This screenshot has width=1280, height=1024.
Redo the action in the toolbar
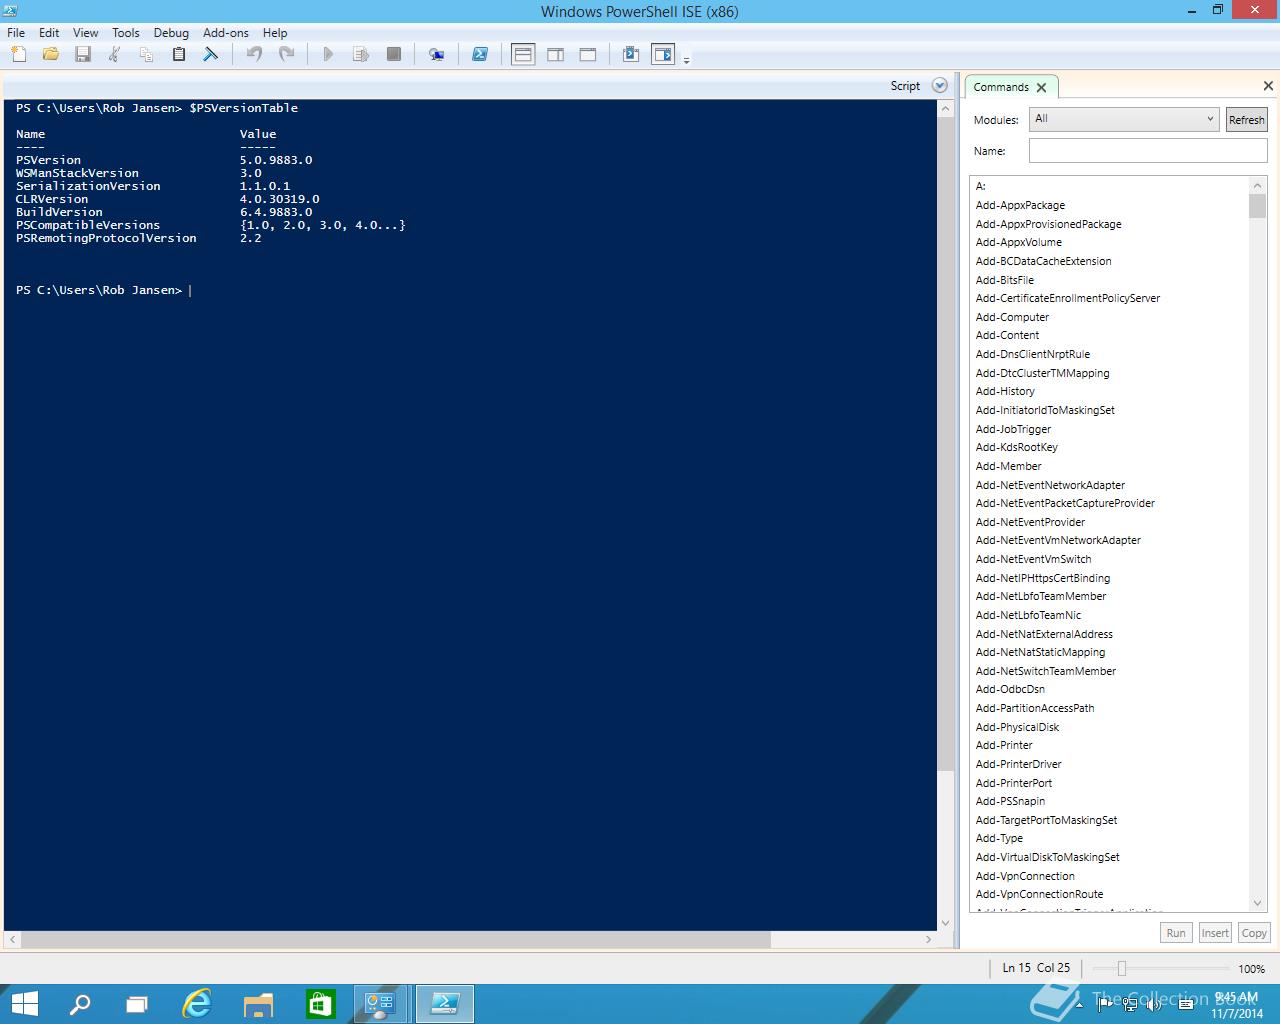[x=286, y=55]
